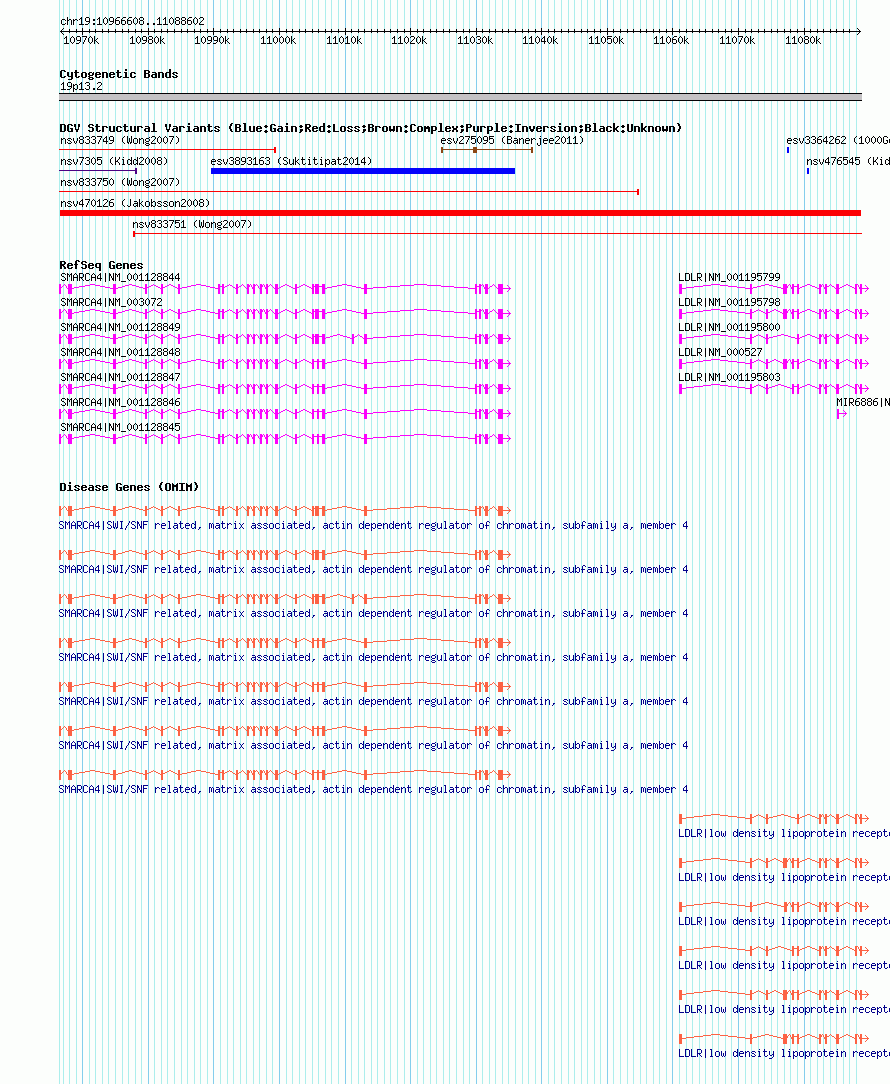
Task: Click the RefSeq Genes track title
Action: (x=101, y=265)
